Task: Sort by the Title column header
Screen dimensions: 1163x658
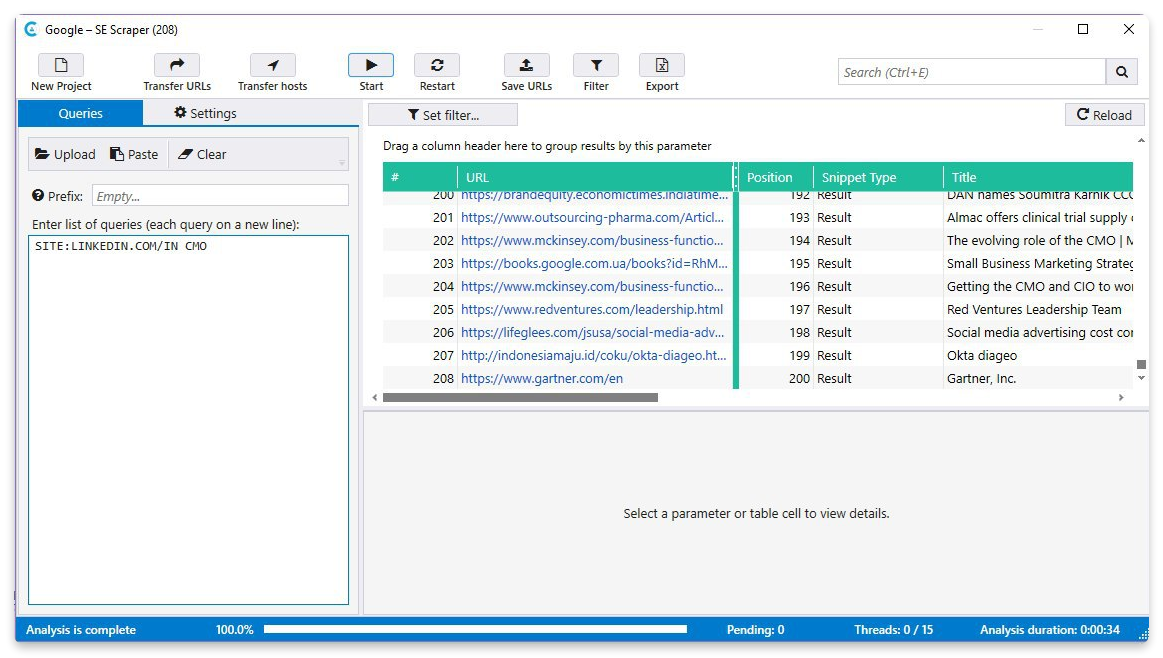Action: (1038, 177)
